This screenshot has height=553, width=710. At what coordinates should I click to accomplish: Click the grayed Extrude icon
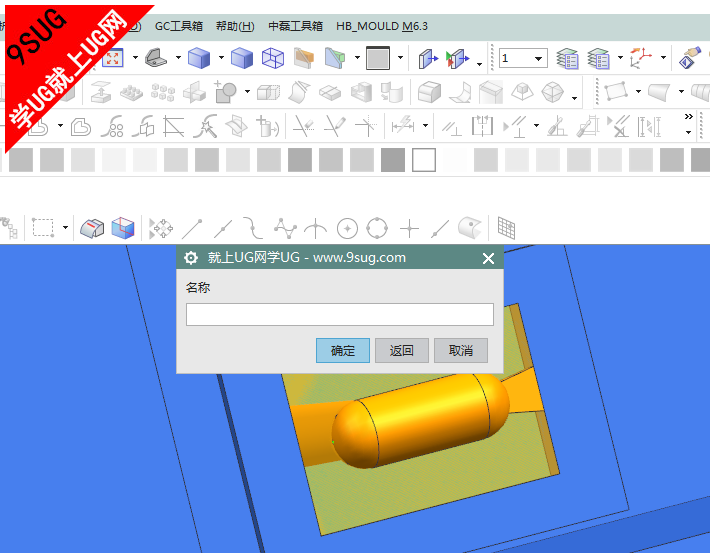[x=101, y=92]
